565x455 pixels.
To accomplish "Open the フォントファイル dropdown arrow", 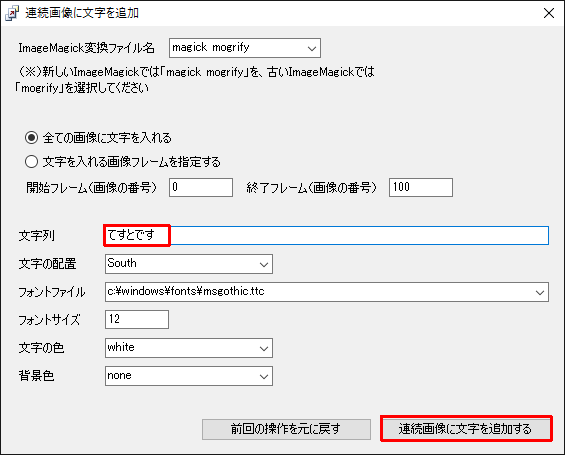I will point(540,292).
